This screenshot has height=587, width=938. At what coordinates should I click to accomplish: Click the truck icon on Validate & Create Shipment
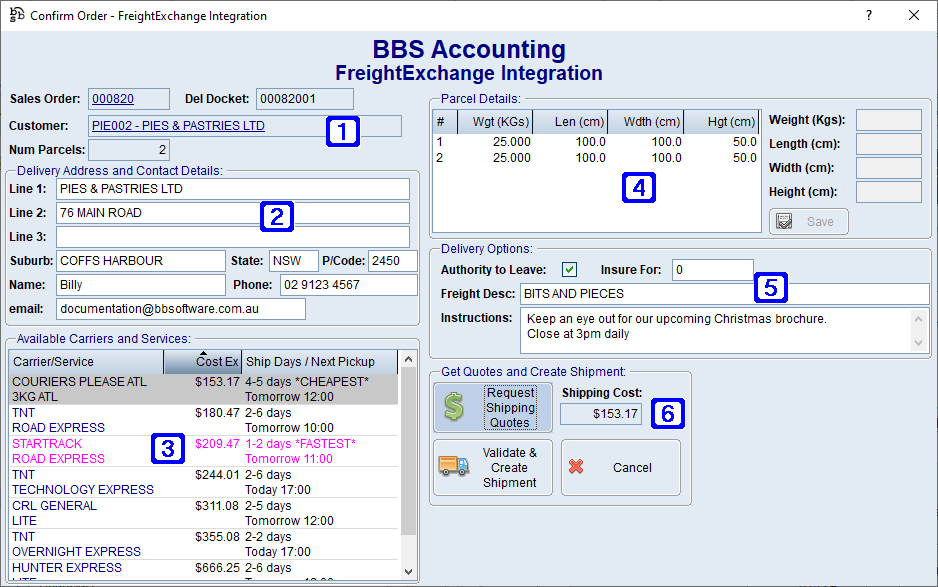click(x=455, y=467)
